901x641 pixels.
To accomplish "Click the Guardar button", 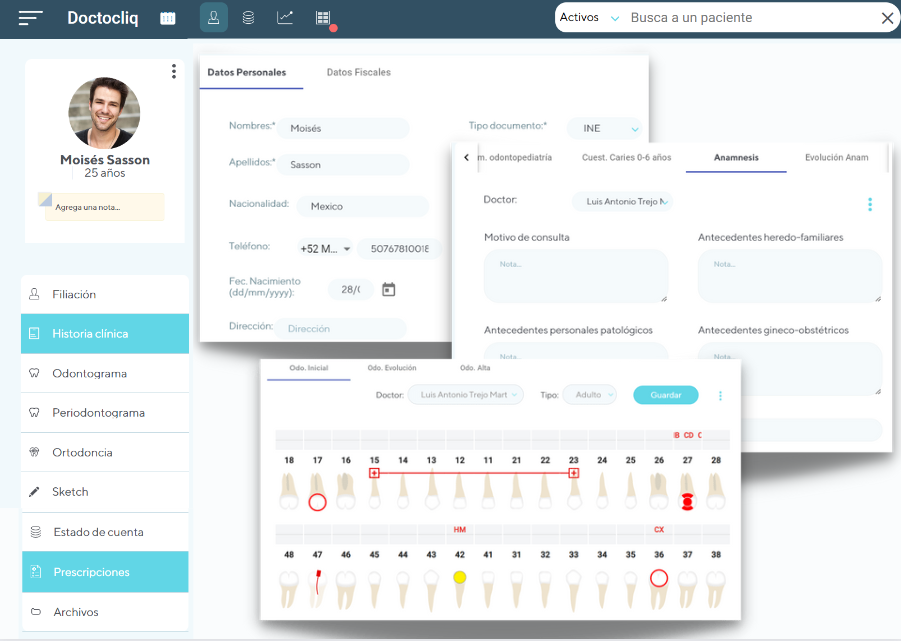I will [665, 395].
